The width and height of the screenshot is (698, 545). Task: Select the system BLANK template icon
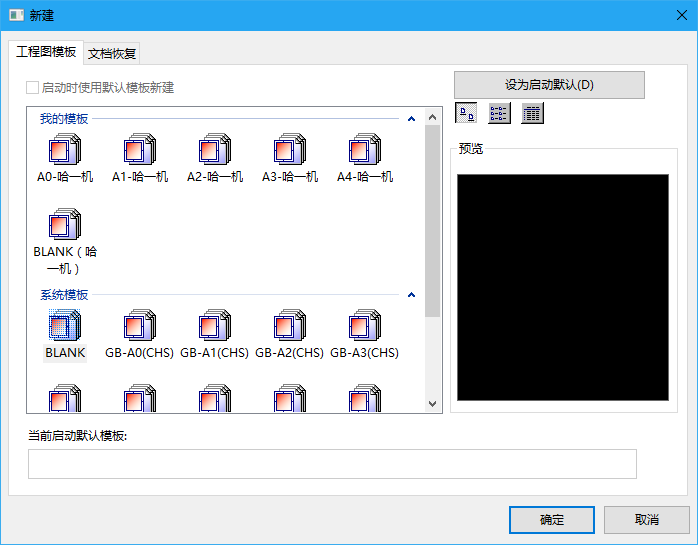click(x=65, y=325)
